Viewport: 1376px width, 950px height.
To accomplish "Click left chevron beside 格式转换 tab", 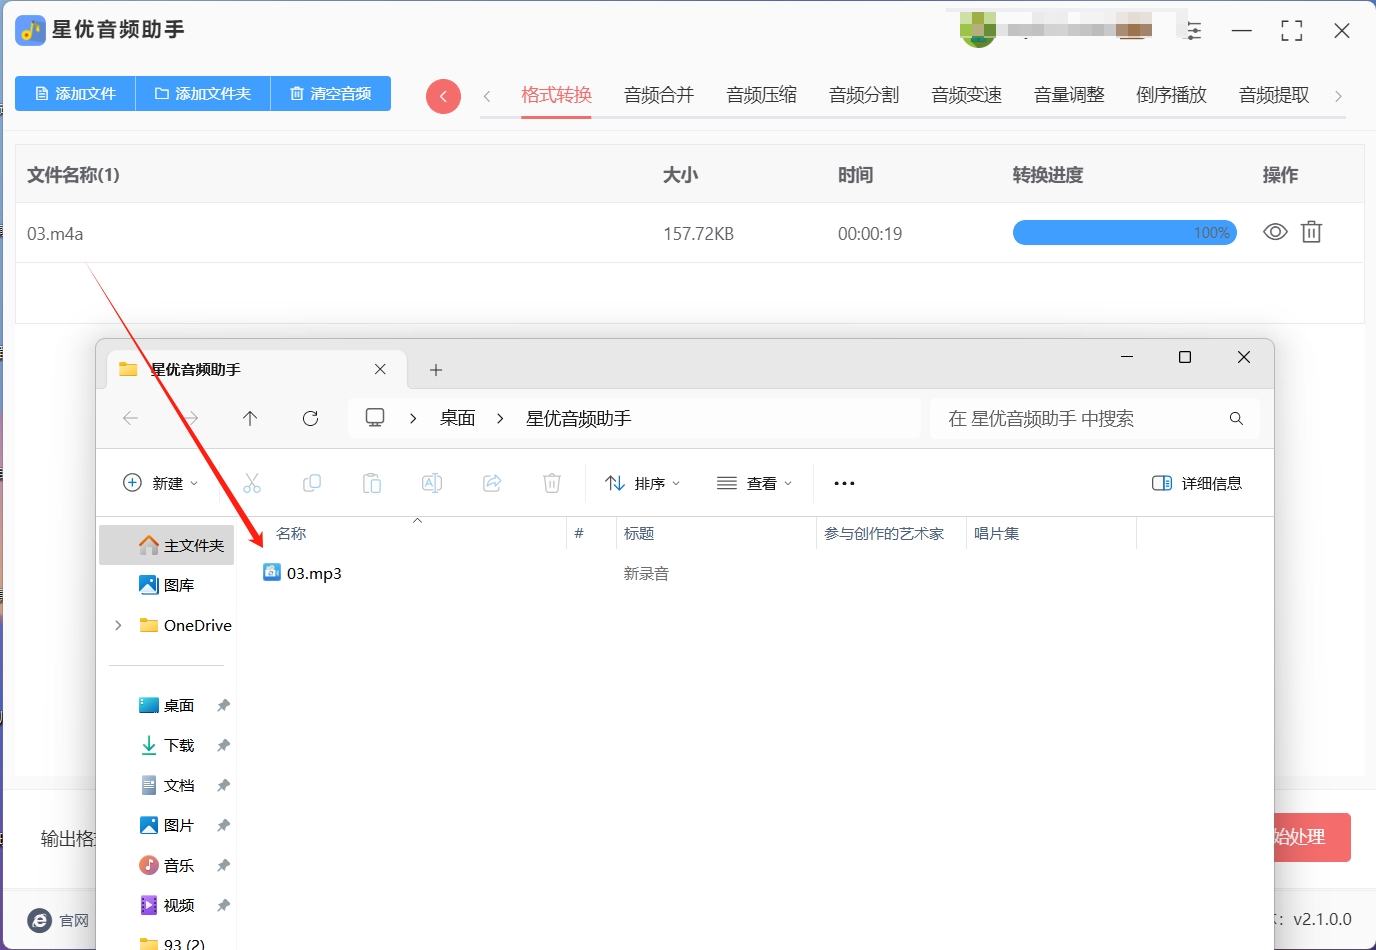I will coord(487,96).
